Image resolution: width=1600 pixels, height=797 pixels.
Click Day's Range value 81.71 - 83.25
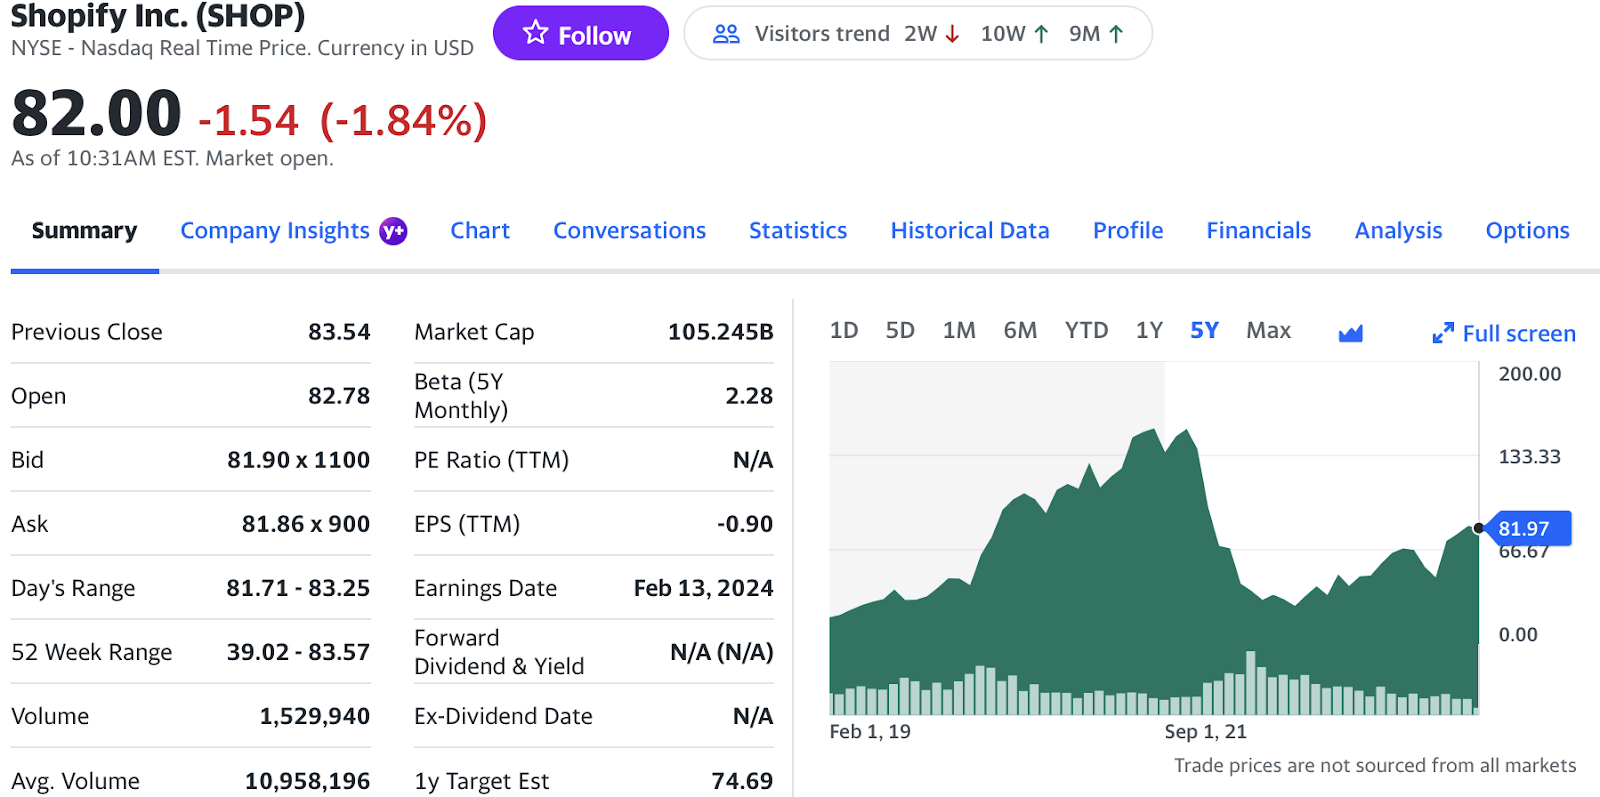[298, 588]
